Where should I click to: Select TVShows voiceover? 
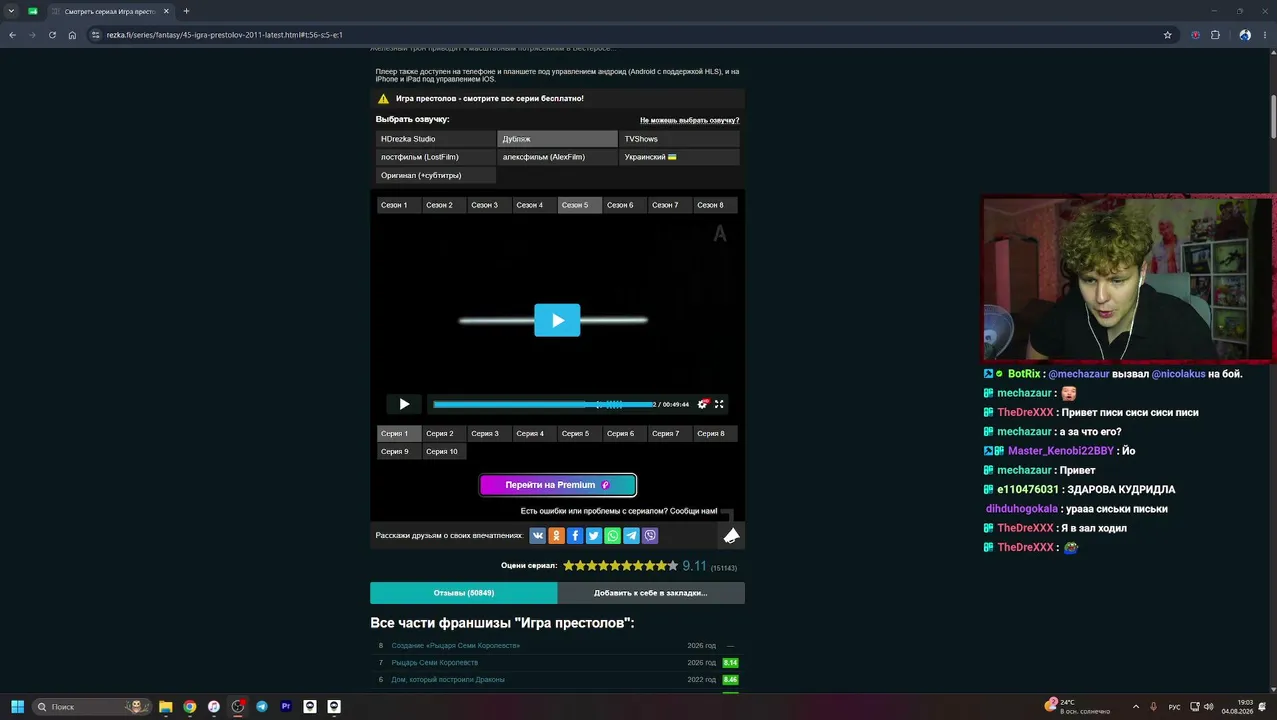click(x=679, y=139)
